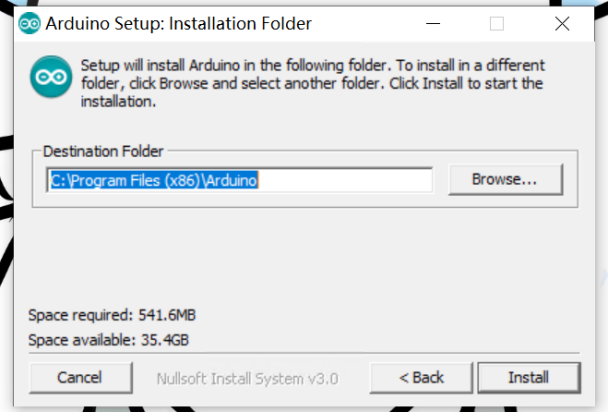This screenshot has width=609, height=412.
Task: Click the 'Destination Folder' group label
Action: click(x=103, y=151)
